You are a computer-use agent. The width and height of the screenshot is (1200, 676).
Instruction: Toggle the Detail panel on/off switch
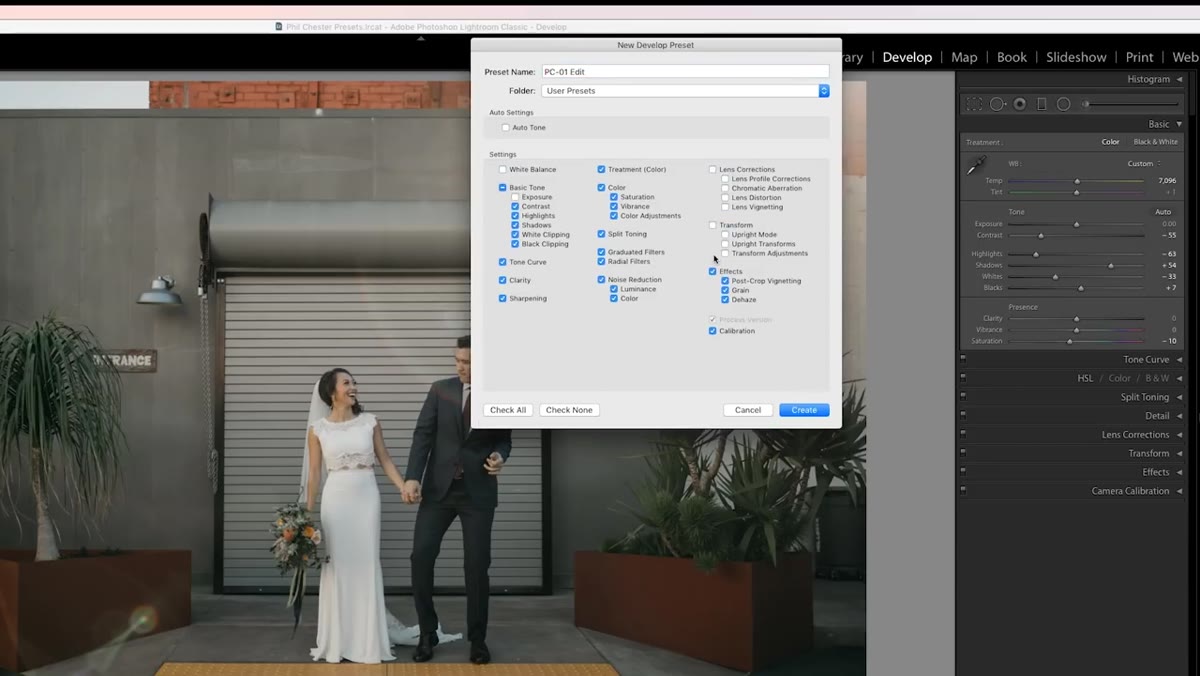point(963,416)
